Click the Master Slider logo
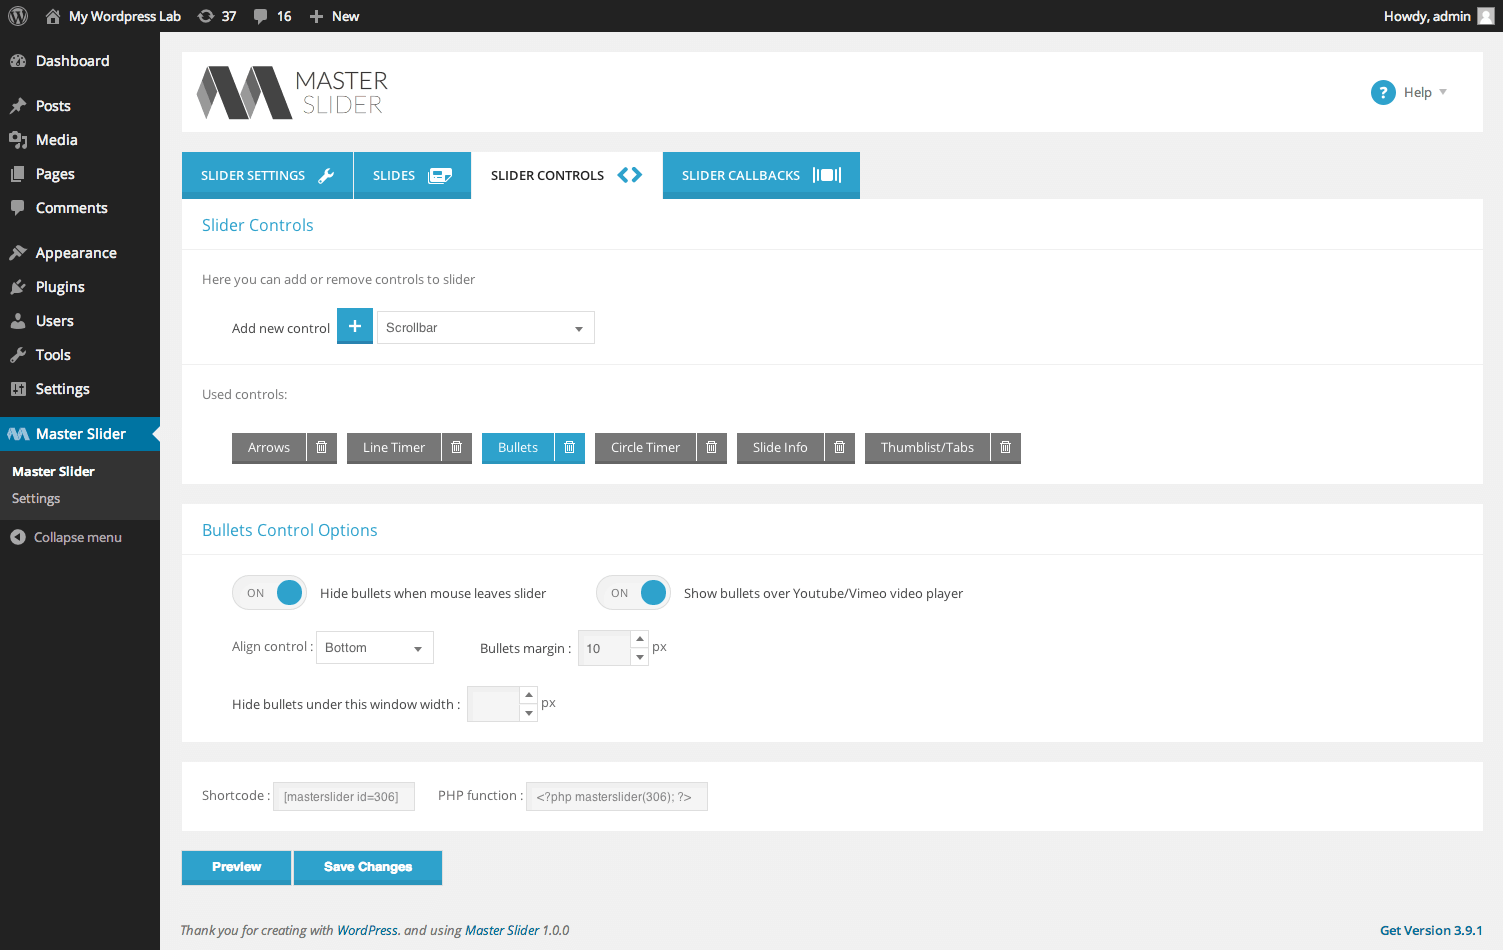Viewport: 1503px width, 950px height. pyautogui.click(x=292, y=92)
